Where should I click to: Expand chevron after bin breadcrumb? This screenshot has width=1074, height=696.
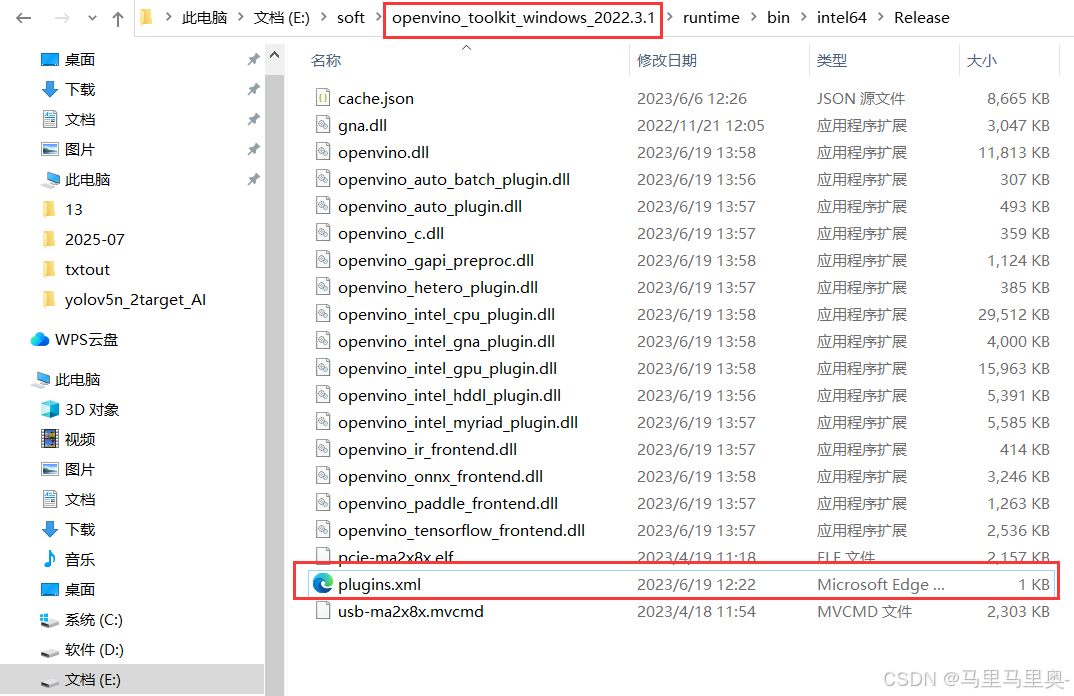coord(803,18)
